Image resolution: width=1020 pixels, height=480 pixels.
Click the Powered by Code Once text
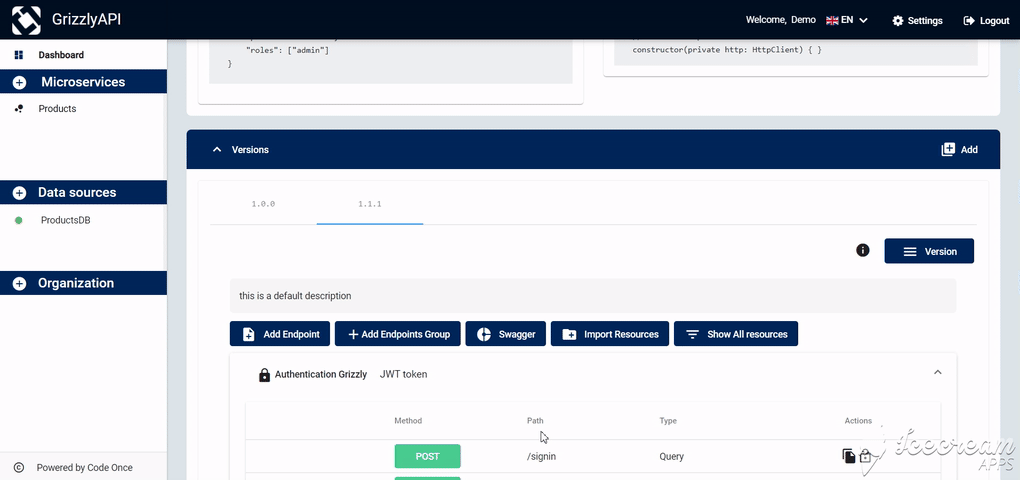(x=85, y=468)
